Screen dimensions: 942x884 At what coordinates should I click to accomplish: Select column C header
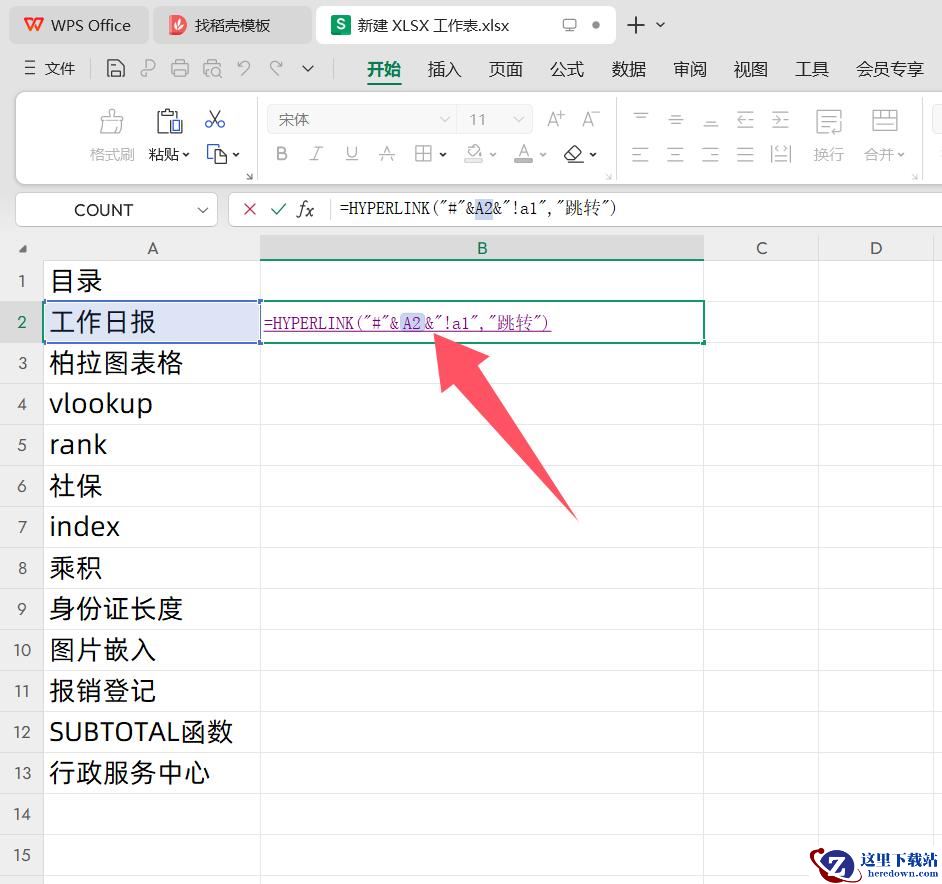click(761, 248)
